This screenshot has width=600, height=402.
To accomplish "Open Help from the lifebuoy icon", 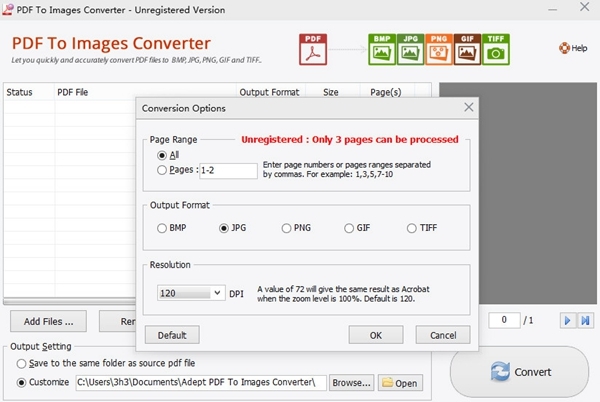I will coord(573,48).
